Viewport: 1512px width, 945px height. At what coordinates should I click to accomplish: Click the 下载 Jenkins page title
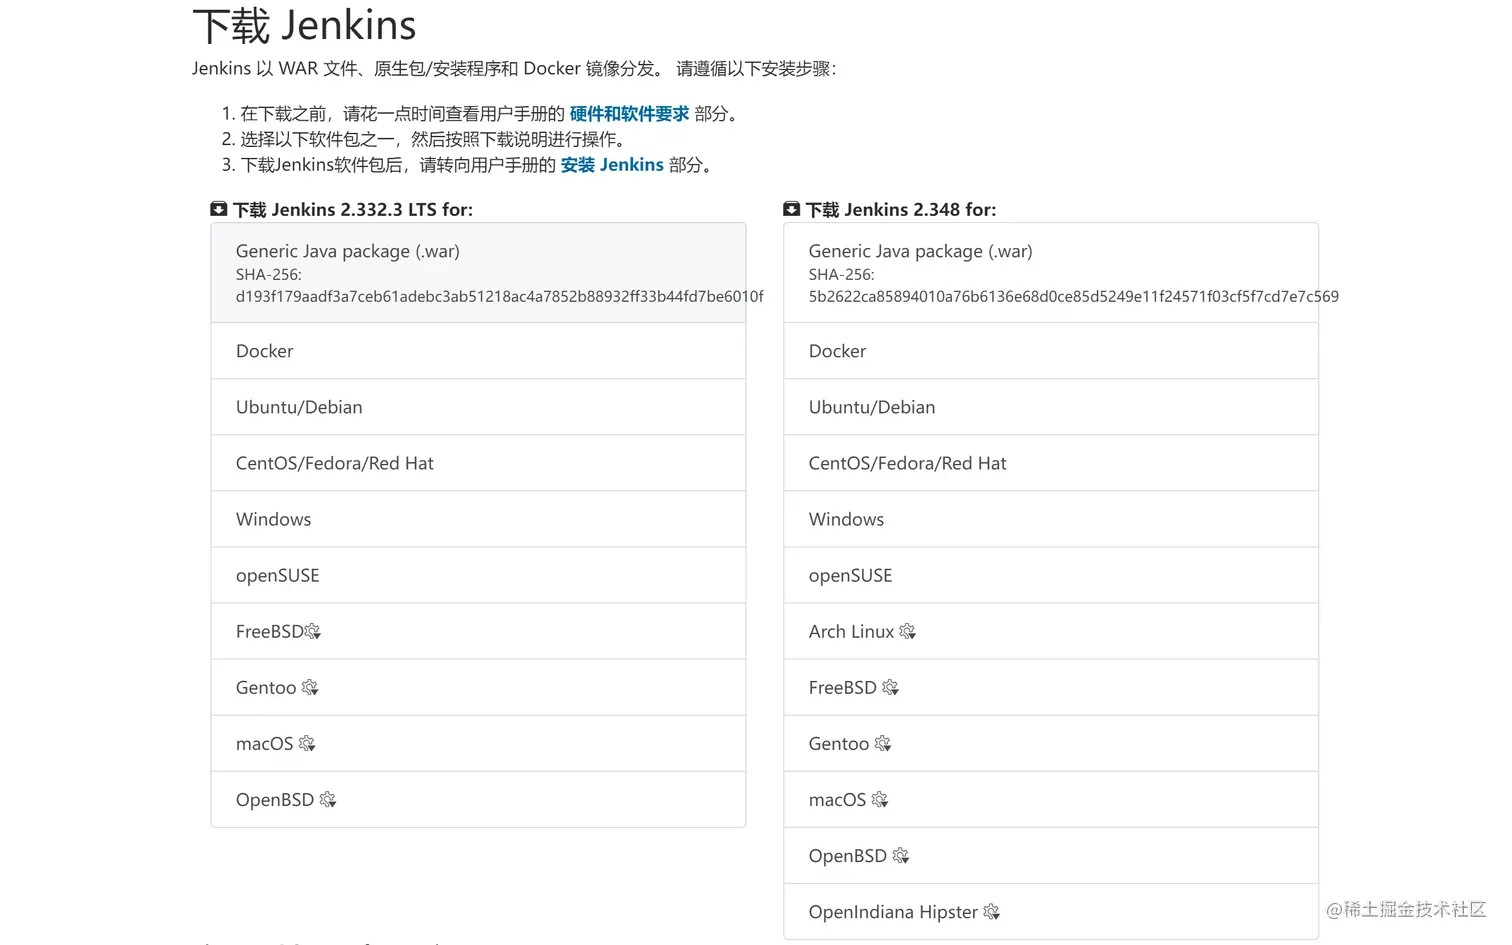(x=304, y=25)
